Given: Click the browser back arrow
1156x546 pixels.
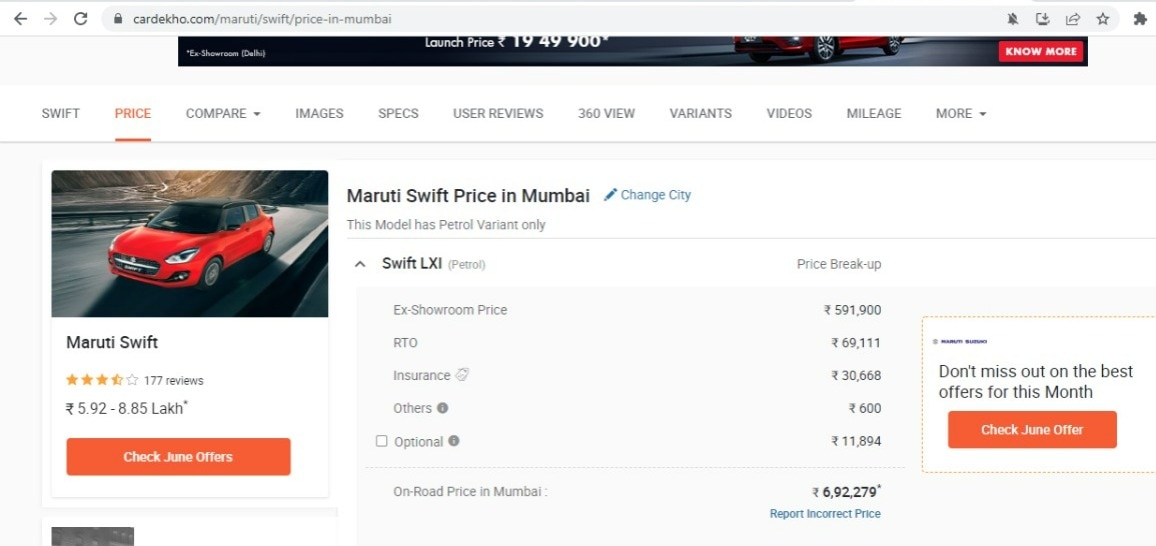Looking at the screenshot, I should pos(20,19).
